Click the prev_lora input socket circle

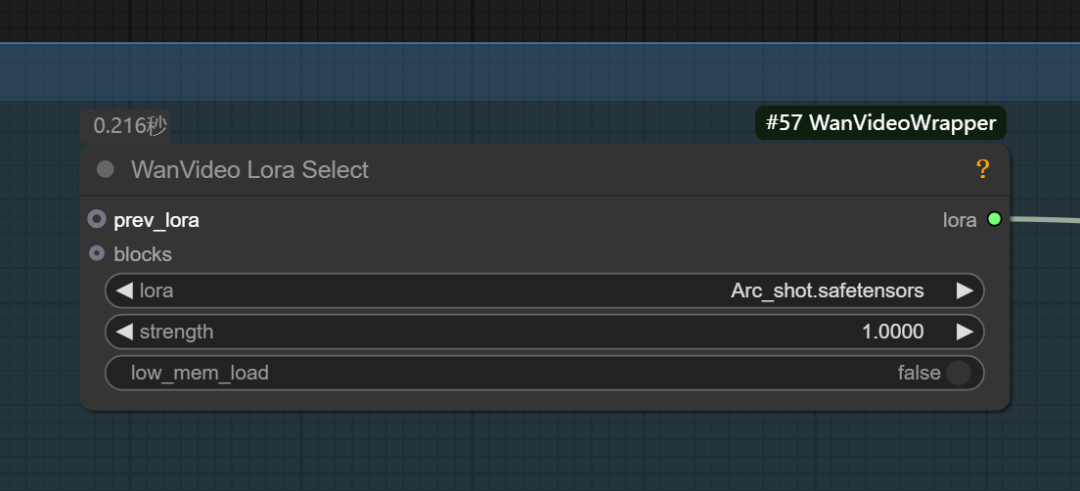(x=97, y=220)
